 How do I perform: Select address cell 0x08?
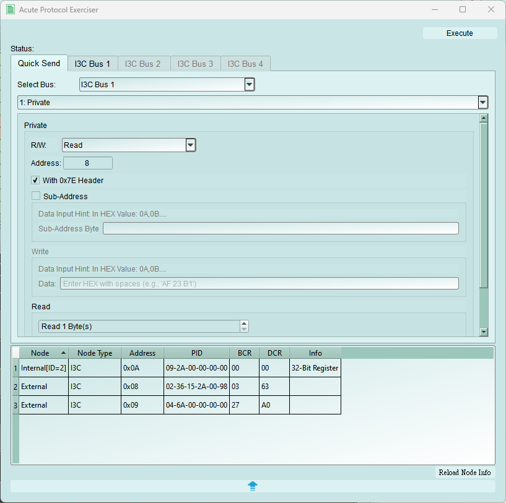[x=142, y=387]
